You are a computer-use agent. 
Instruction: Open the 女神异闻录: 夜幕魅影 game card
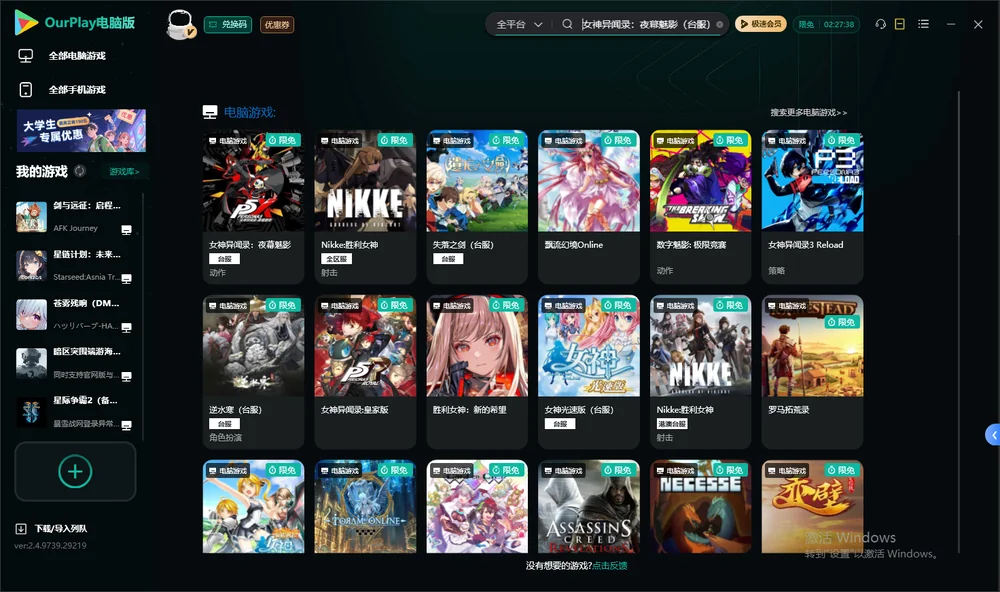point(253,207)
